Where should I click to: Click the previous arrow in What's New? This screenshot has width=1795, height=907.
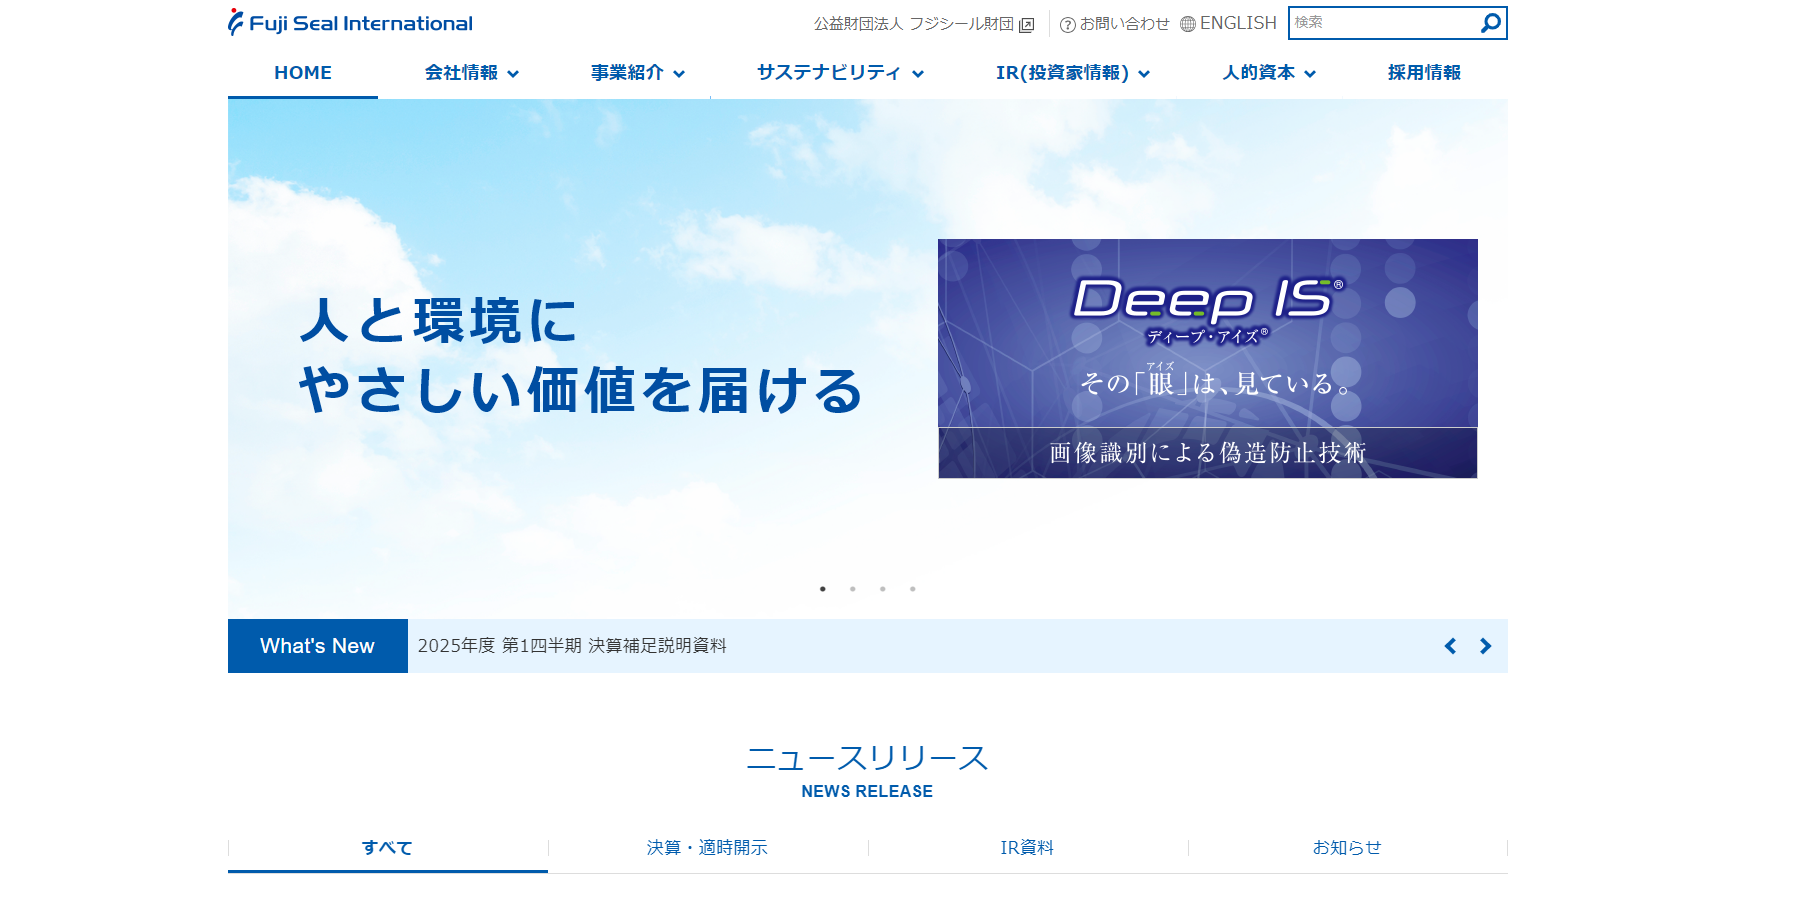click(1450, 646)
